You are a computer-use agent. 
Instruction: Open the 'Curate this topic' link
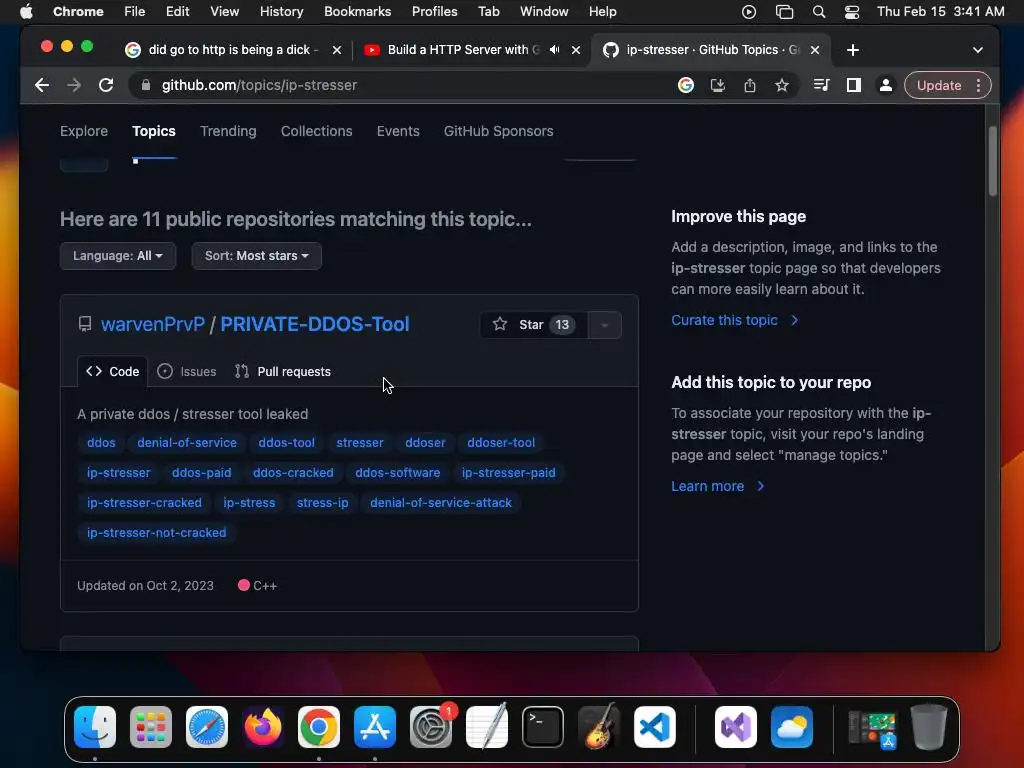[x=735, y=320]
